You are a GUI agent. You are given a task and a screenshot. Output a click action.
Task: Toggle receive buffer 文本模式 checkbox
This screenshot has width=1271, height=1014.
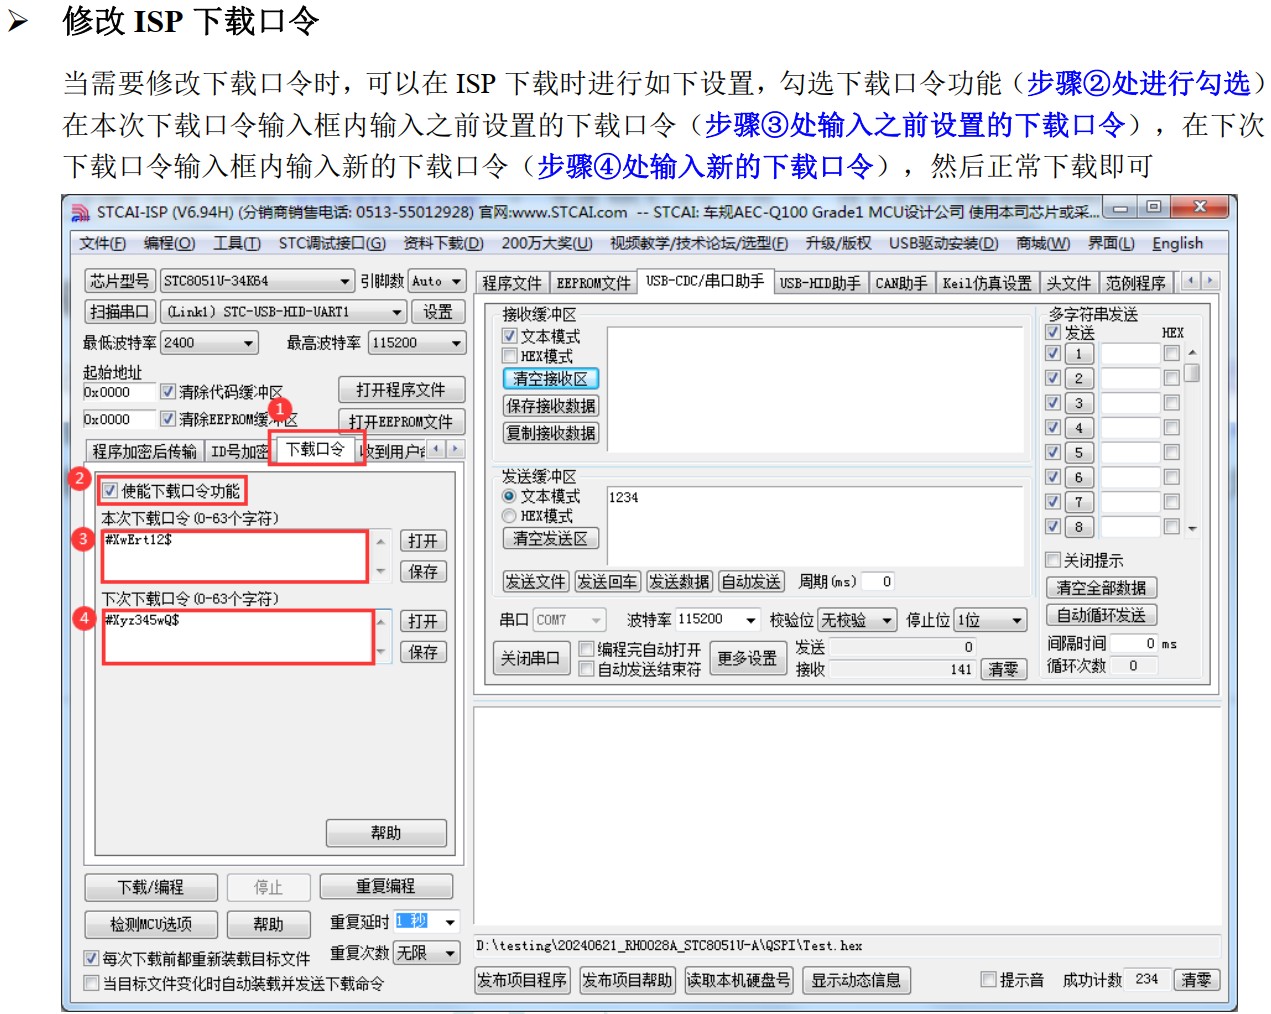509,336
